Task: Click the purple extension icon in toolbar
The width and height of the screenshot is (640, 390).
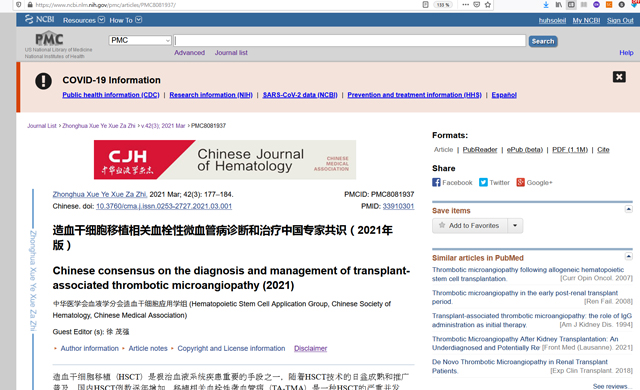Action: [x=596, y=5]
